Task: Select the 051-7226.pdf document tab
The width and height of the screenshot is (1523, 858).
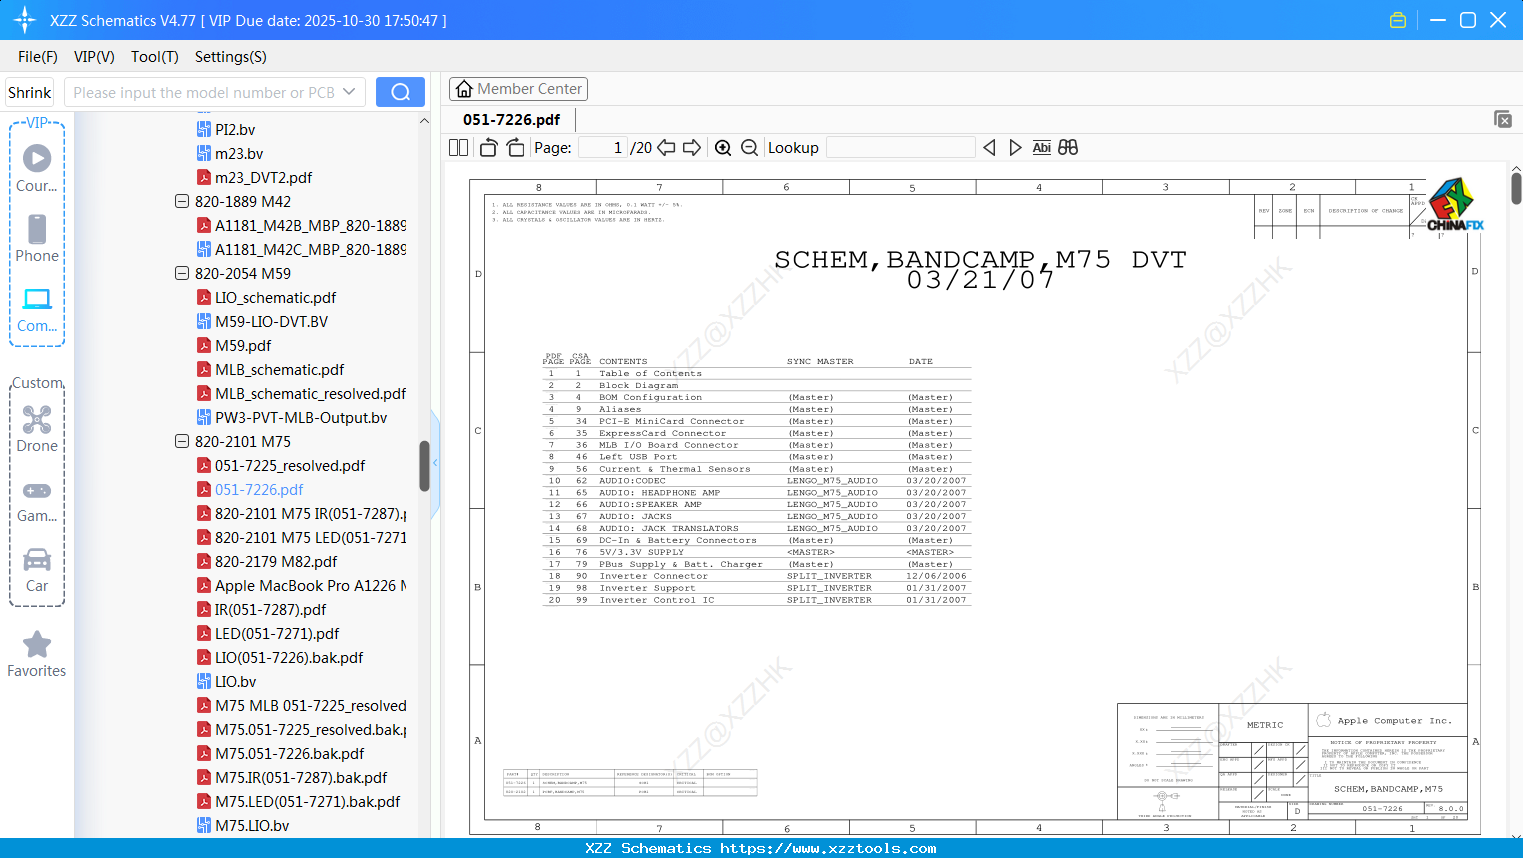Action: click(511, 119)
